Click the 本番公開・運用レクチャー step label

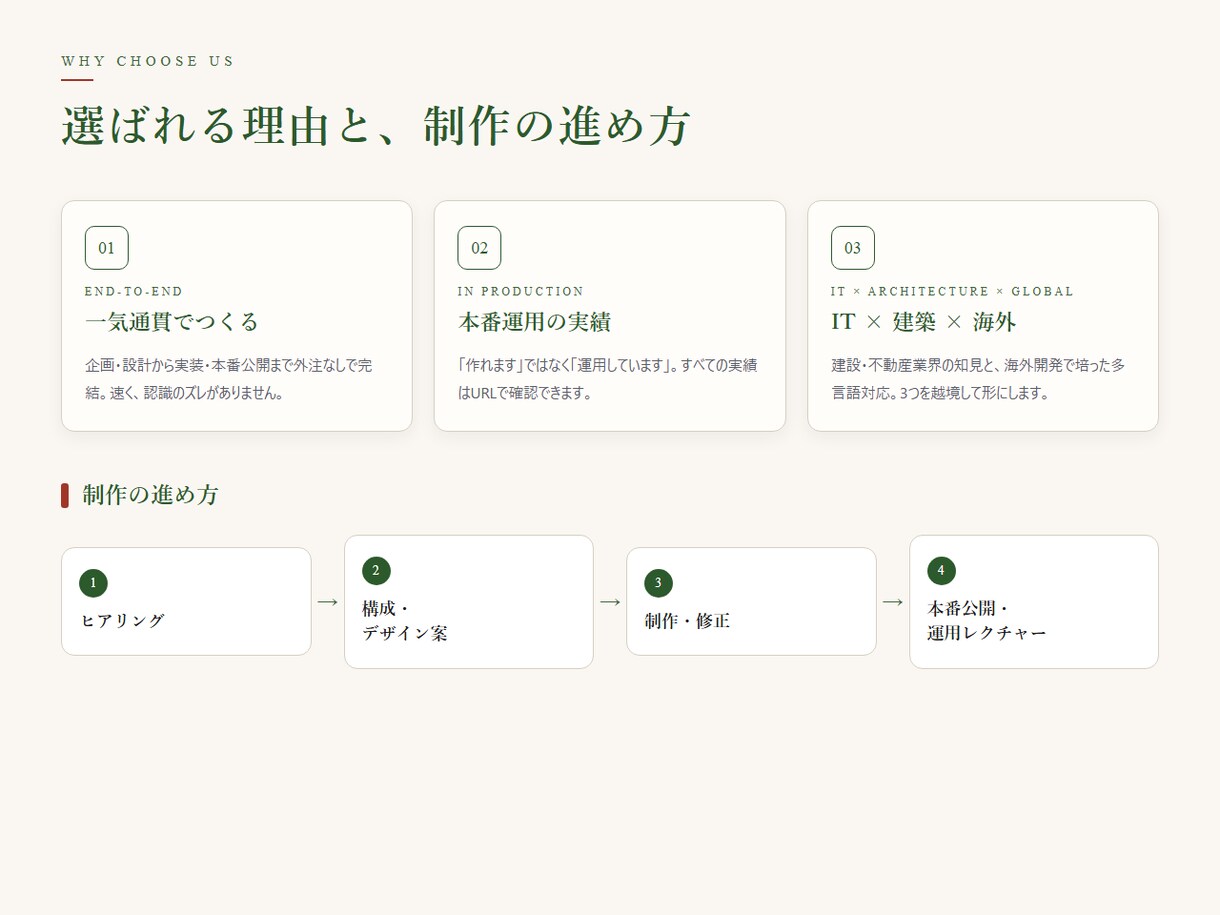987,621
